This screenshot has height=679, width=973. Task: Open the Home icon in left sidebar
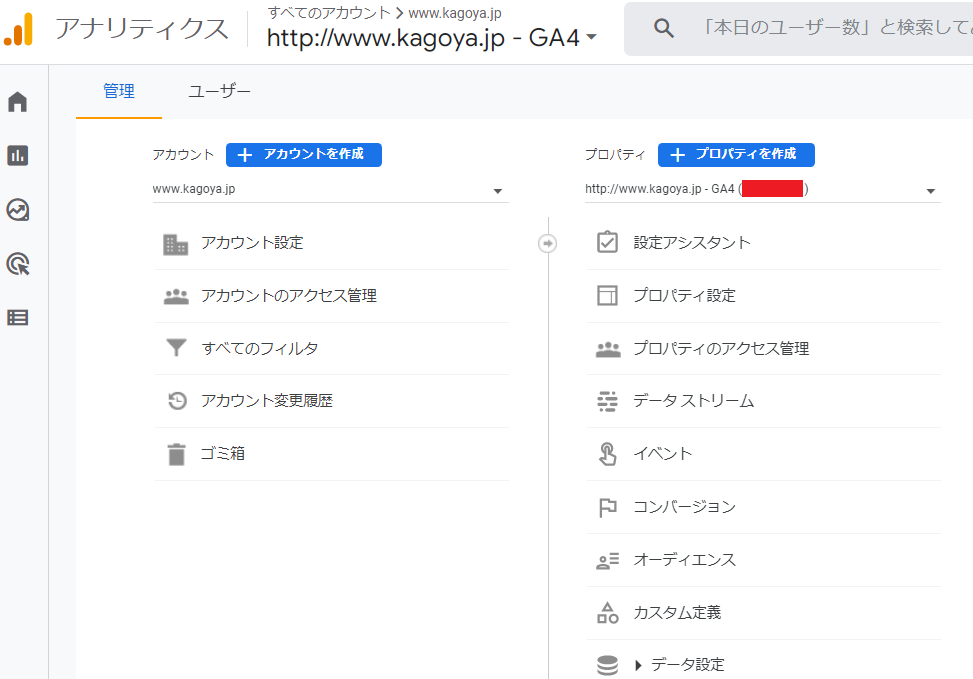pos(17,102)
